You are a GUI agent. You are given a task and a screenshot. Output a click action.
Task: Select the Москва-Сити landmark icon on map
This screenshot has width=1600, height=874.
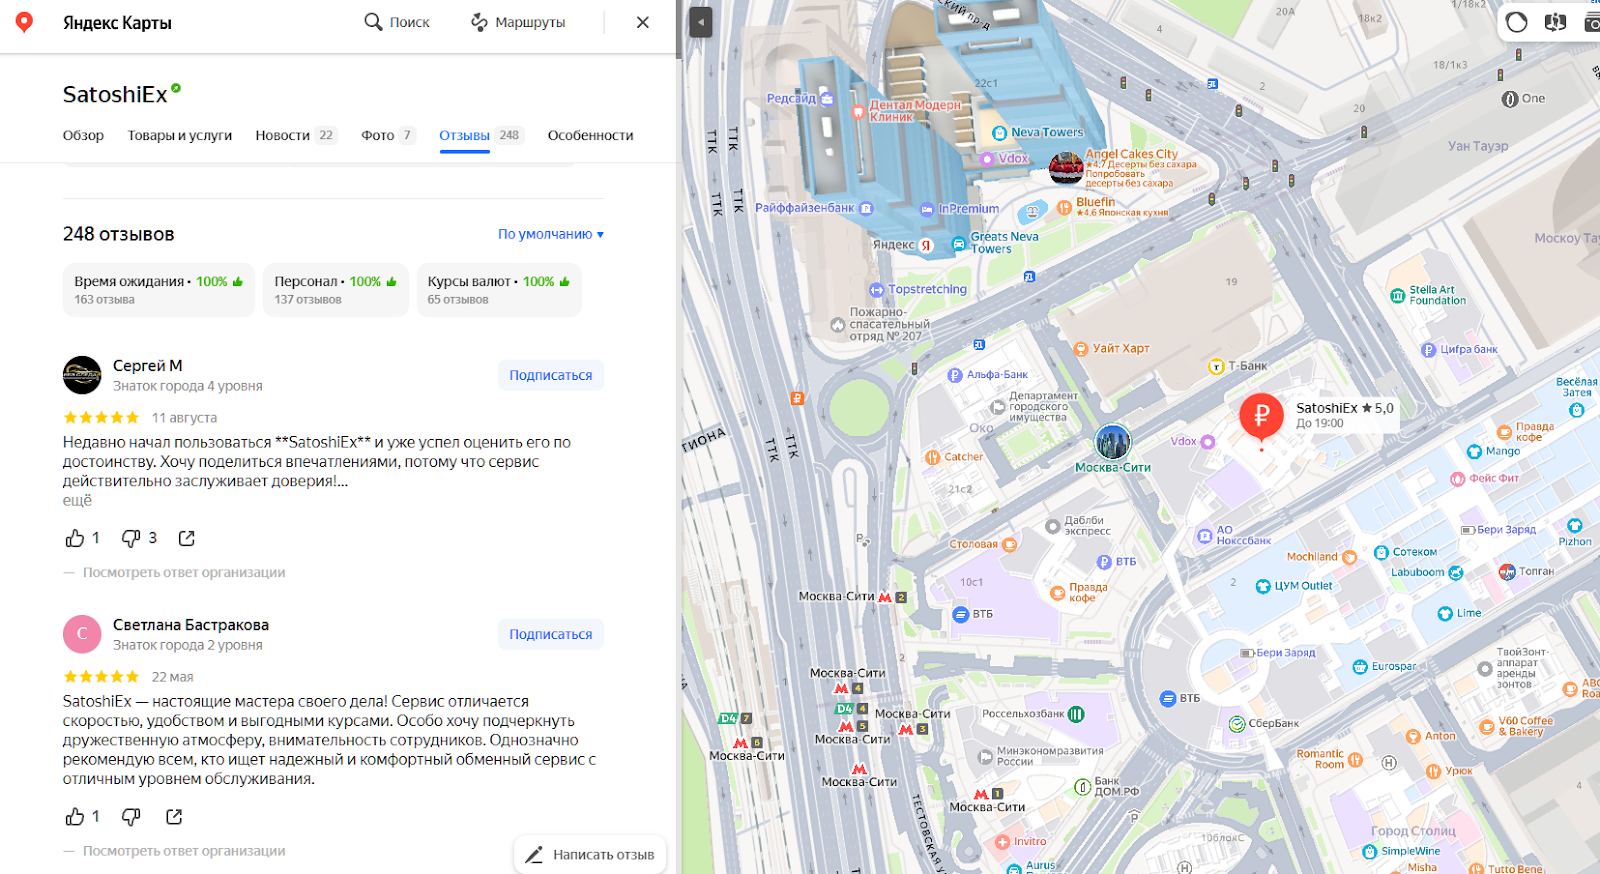pyautogui.click(x=1112, y=442)
